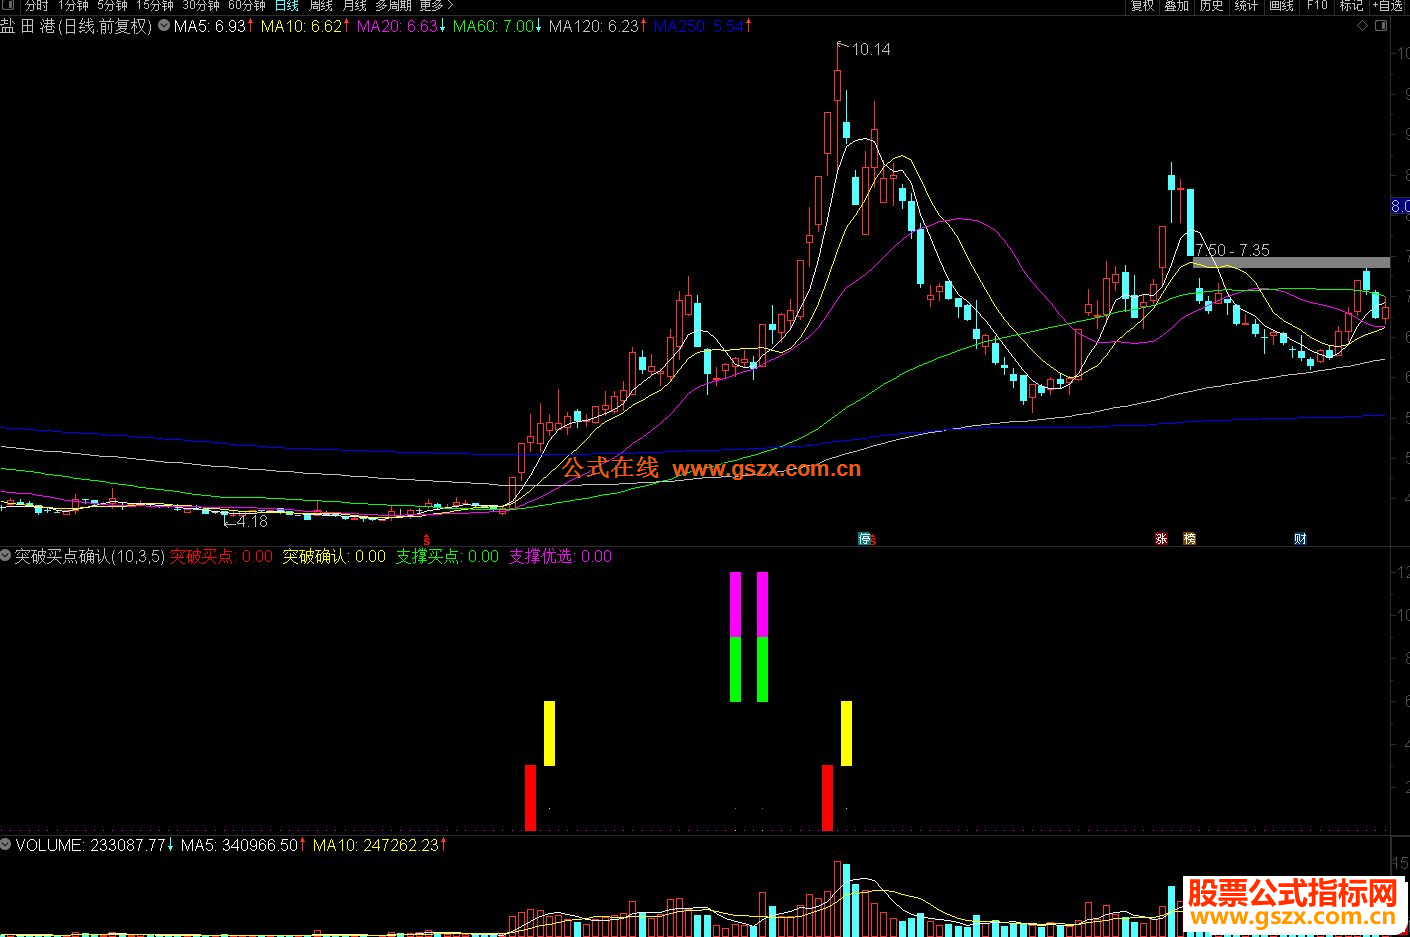Click the 支撑优选: 0.00 value
The height and width of the screenshot is (937, 1410).
coord(560,556)
